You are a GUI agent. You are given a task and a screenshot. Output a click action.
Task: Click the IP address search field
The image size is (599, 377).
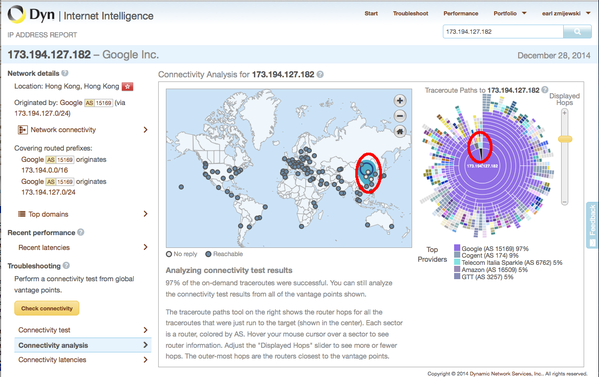point(503,32)
